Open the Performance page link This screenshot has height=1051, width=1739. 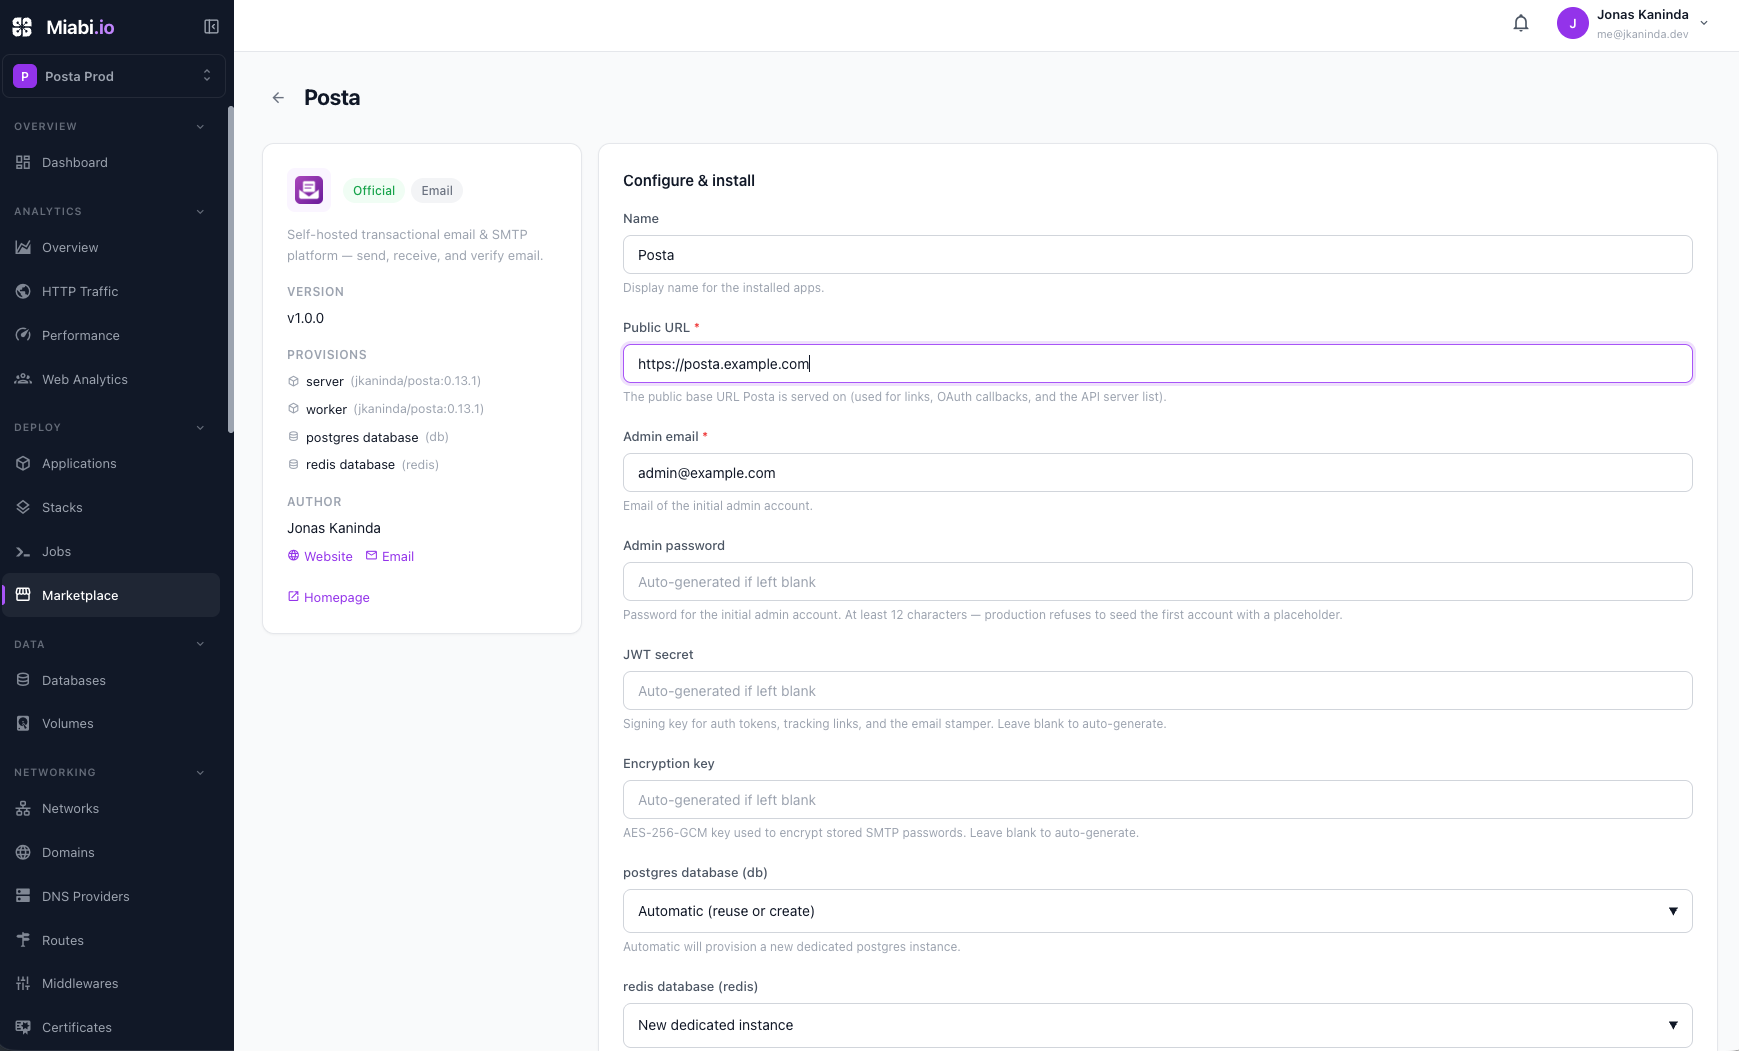tap(111, 335)
